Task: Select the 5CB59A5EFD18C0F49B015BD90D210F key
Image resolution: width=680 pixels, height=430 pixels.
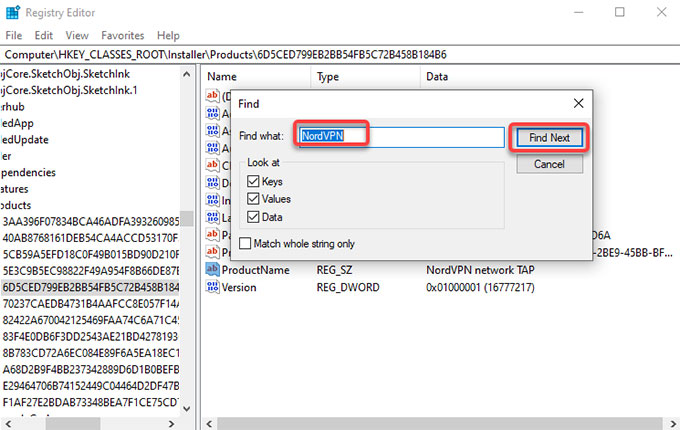Action: coord(91,254)
